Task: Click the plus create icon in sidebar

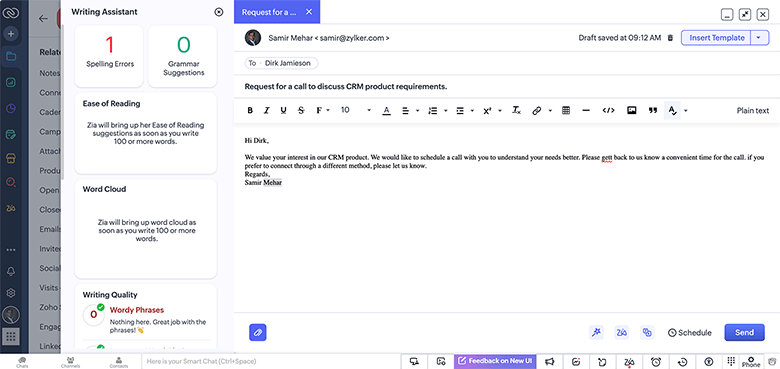Action: [11, 34]
